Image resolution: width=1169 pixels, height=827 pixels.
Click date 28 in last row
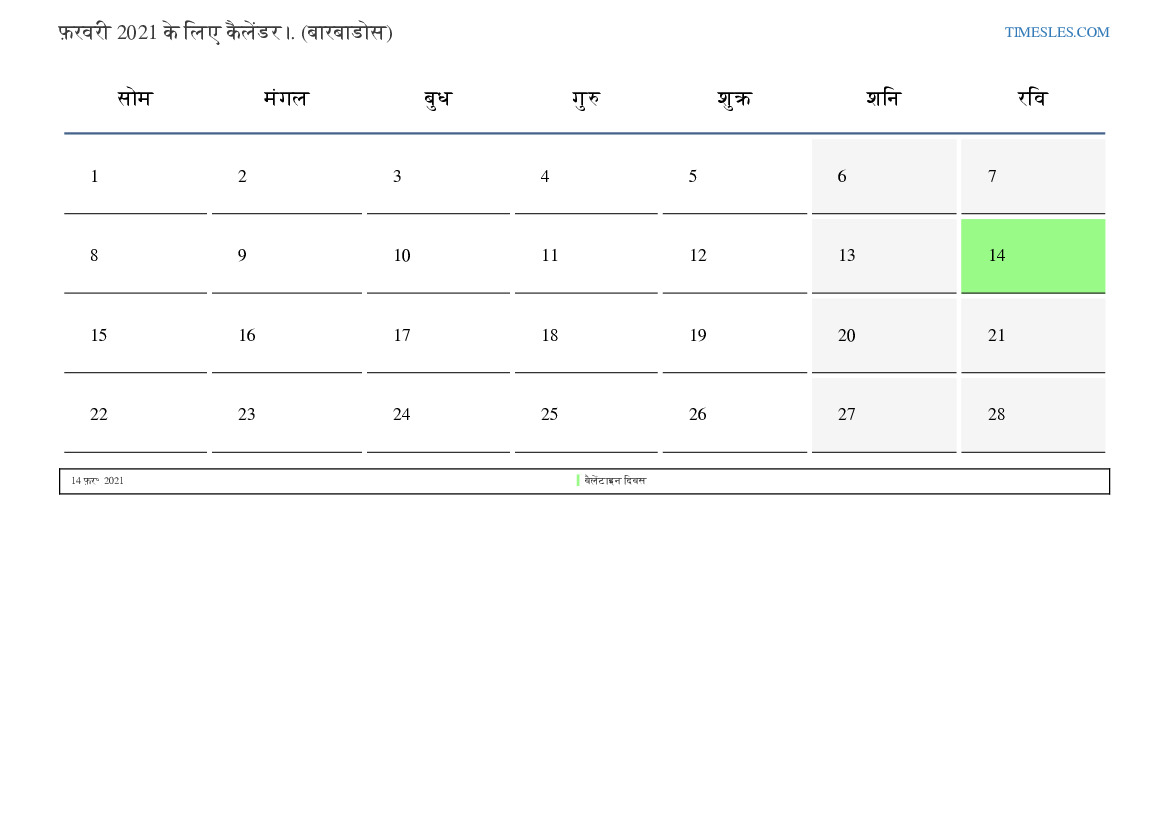1033,415
